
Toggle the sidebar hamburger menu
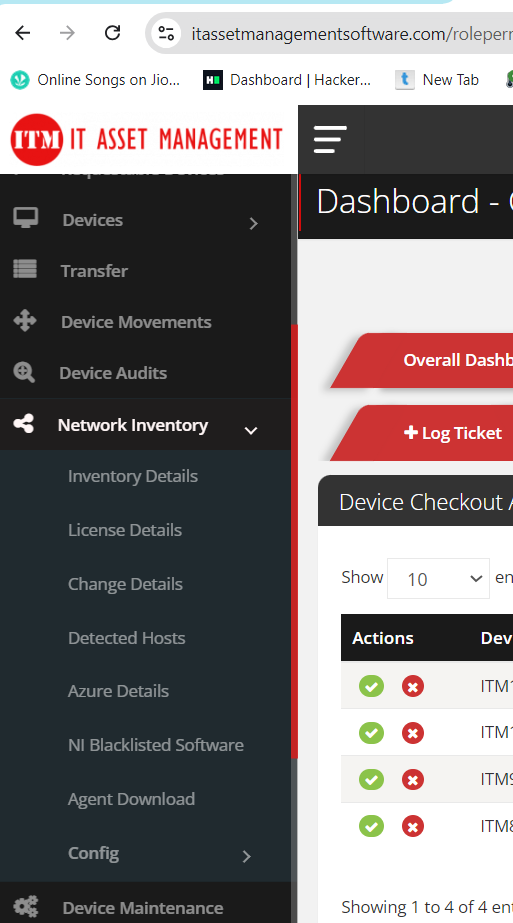(330, 140)
